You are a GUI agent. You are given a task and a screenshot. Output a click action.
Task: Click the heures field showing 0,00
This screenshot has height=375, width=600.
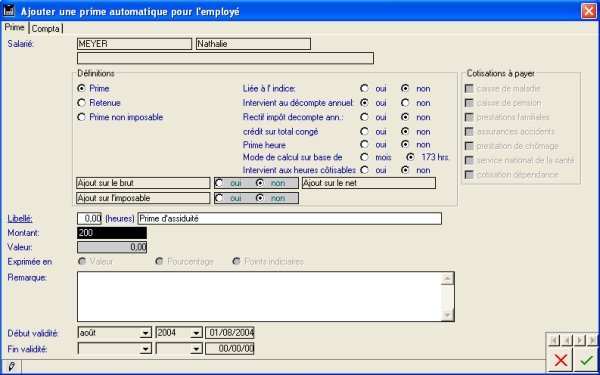point(90,218)
